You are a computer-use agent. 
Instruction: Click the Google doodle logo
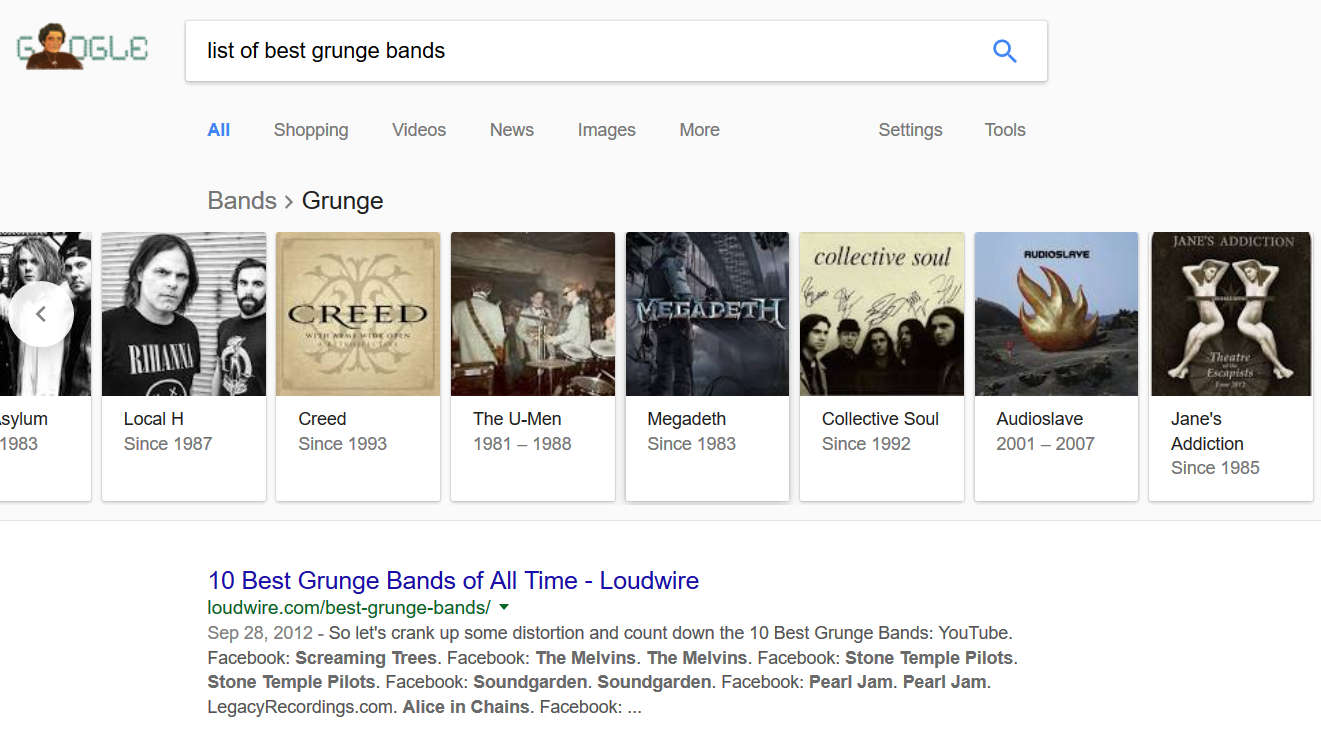tap(82, 48)
